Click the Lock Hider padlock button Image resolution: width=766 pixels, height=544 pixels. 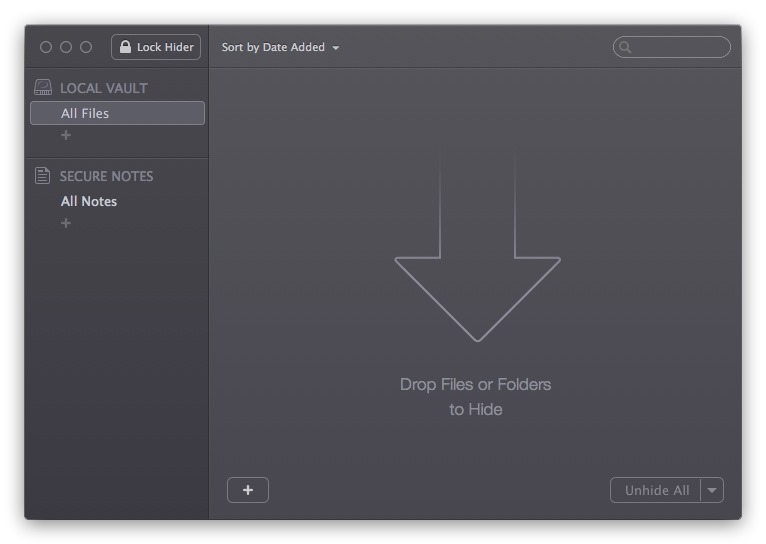[156, 47]
